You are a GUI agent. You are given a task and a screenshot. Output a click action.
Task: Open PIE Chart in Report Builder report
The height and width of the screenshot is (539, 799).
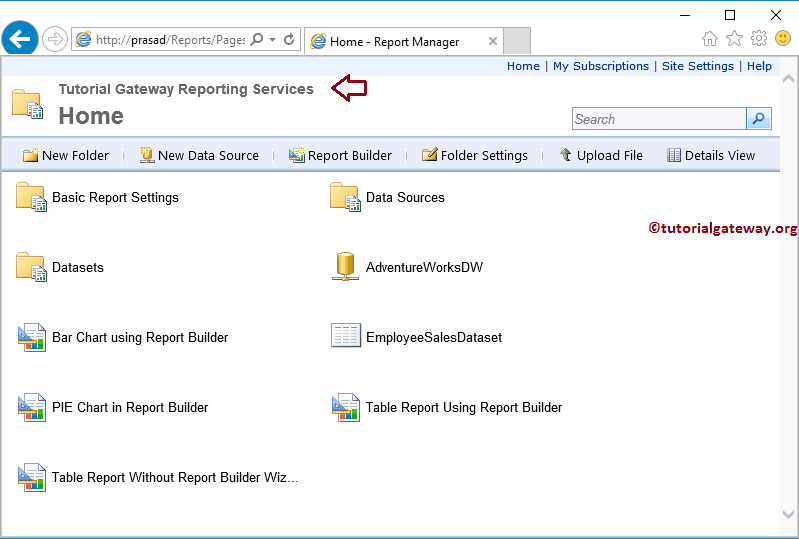130,408
